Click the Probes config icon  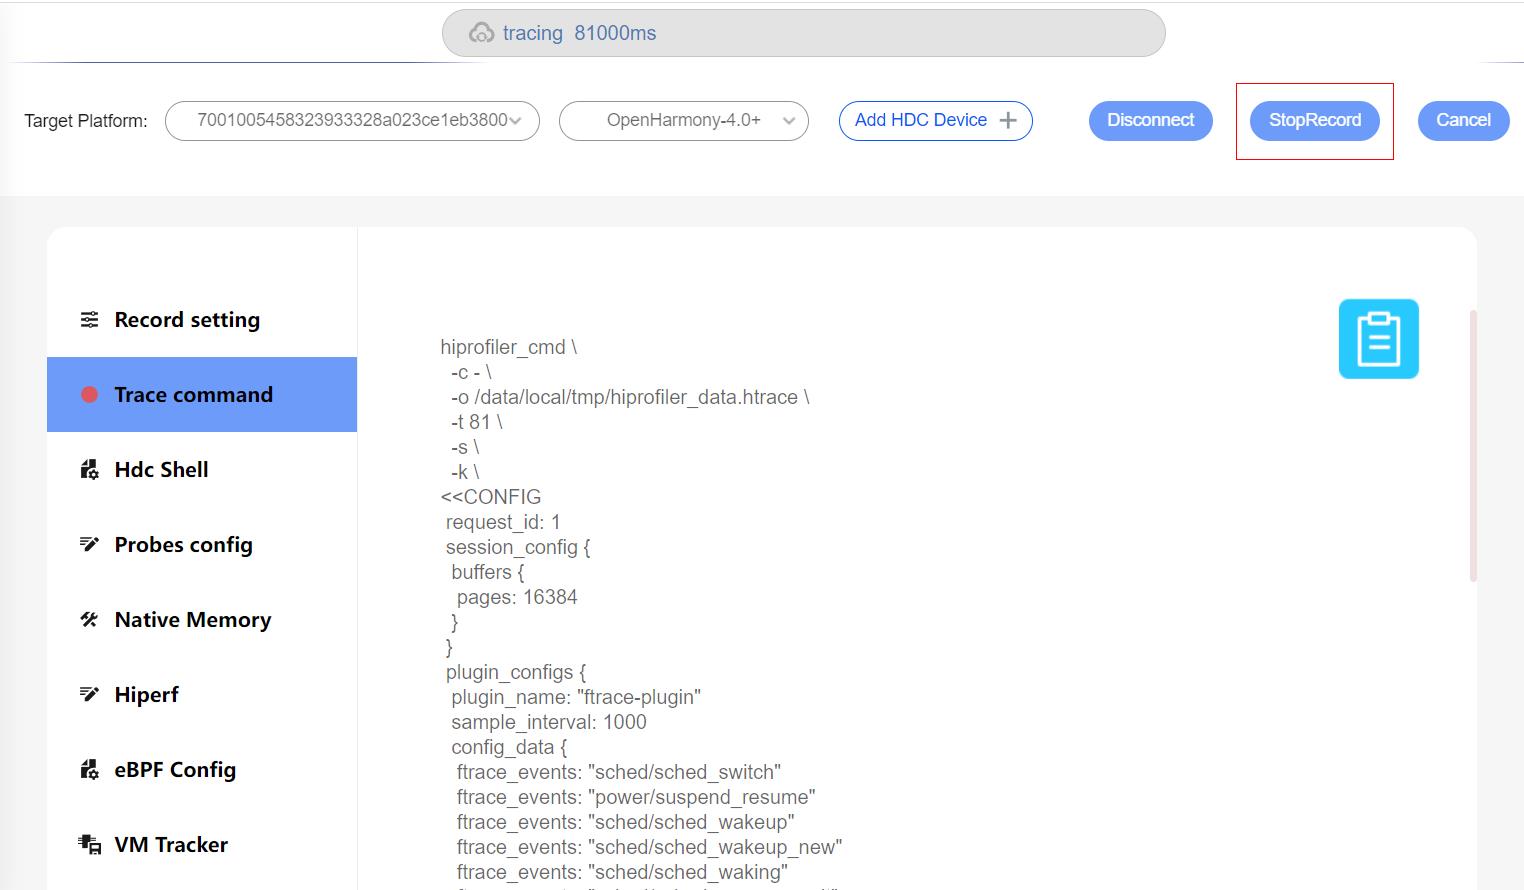[x=90, y=545]
